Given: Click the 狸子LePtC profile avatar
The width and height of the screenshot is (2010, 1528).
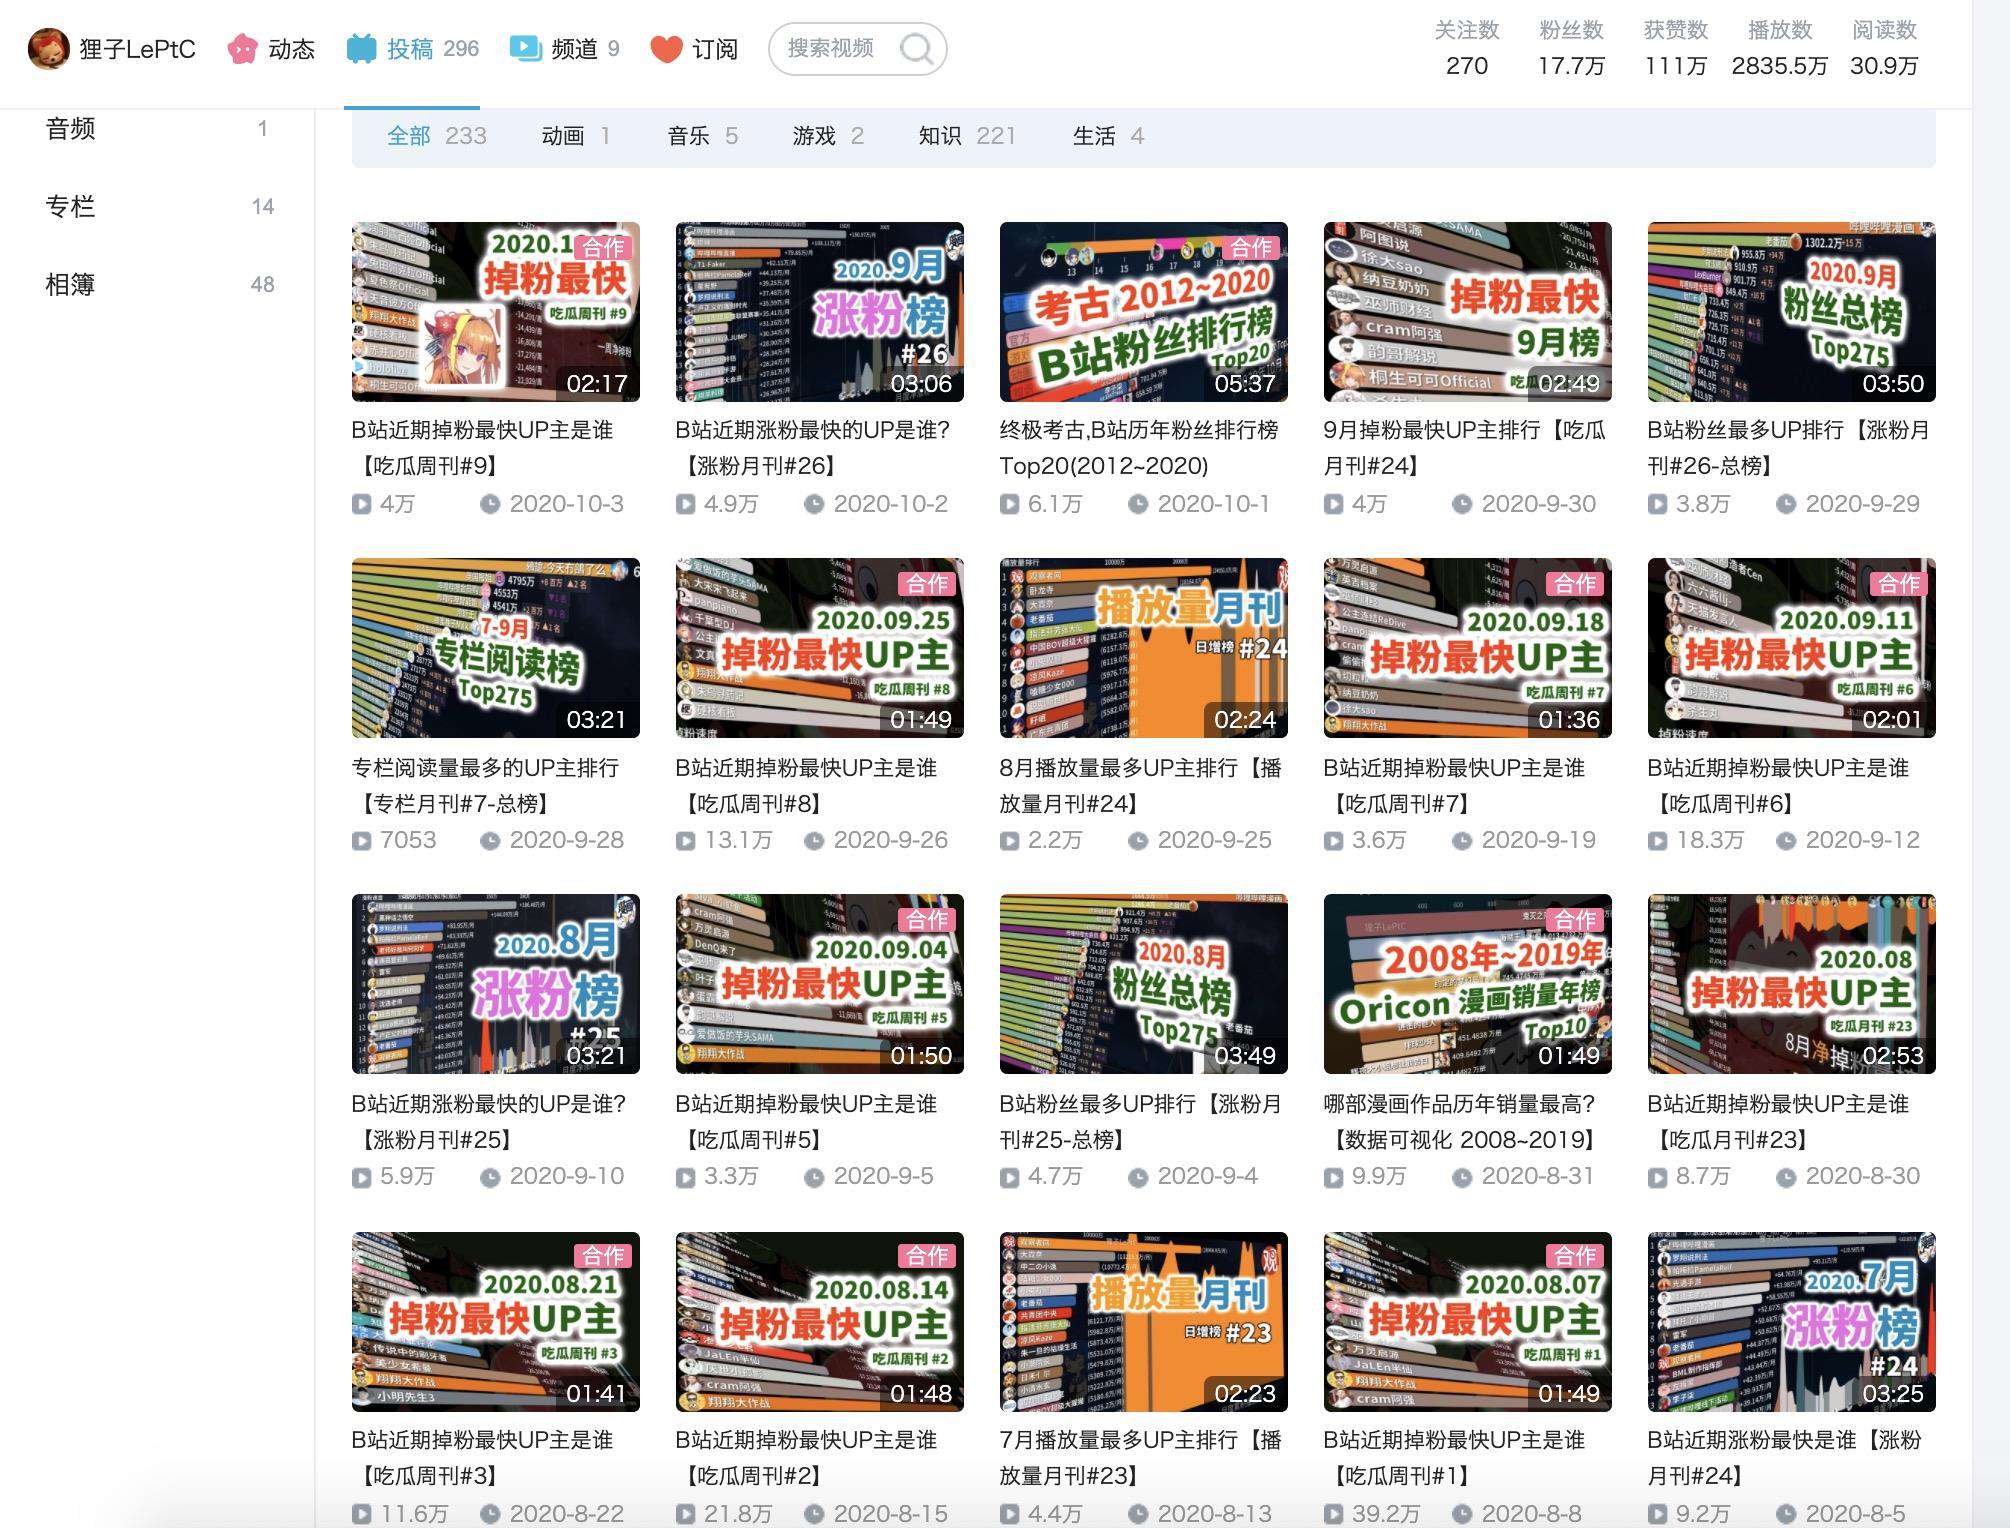Looking at the screenshot, I should click(48, 49).
